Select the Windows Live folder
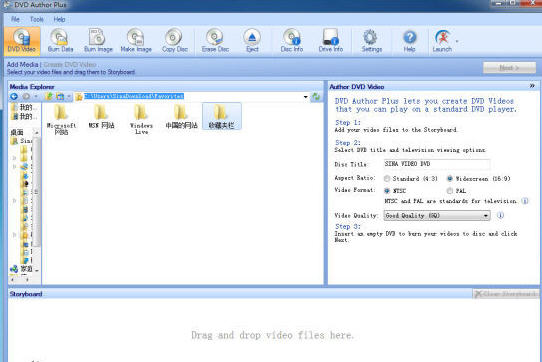The width and height of the screenshot is (542, 362). click(x=141, y=120)
